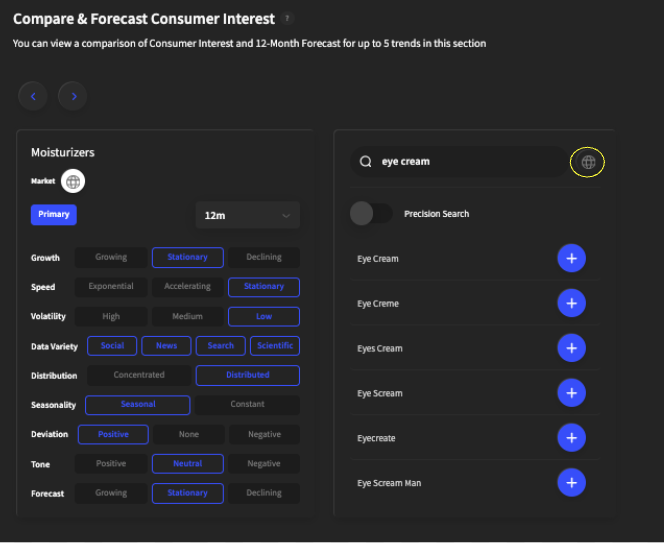Toggle the Scientific data variety chip
The height and width of the screenshot is (543, 664).
point(274,346)
